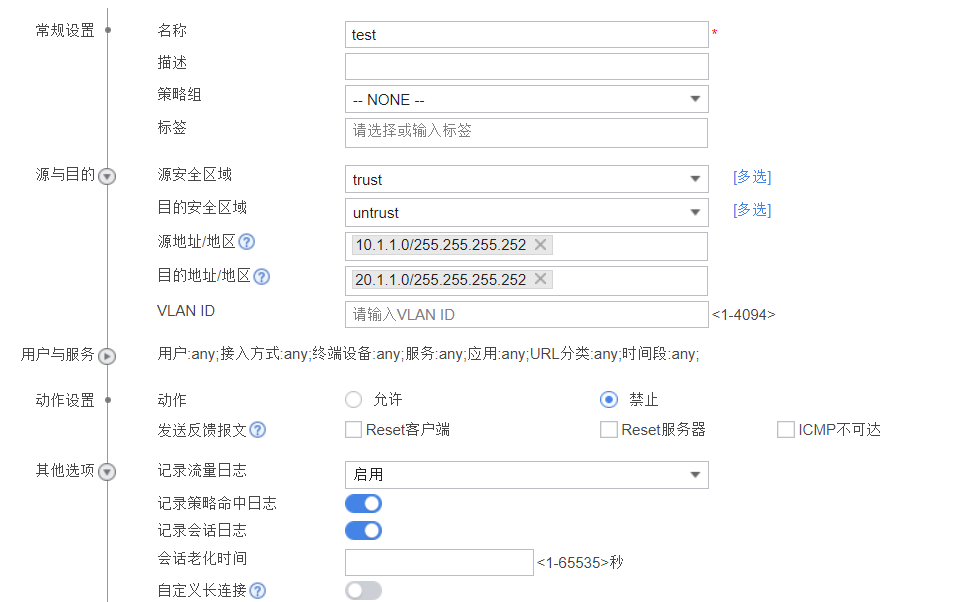Collapse the 源与目的 section

[107, 176]
